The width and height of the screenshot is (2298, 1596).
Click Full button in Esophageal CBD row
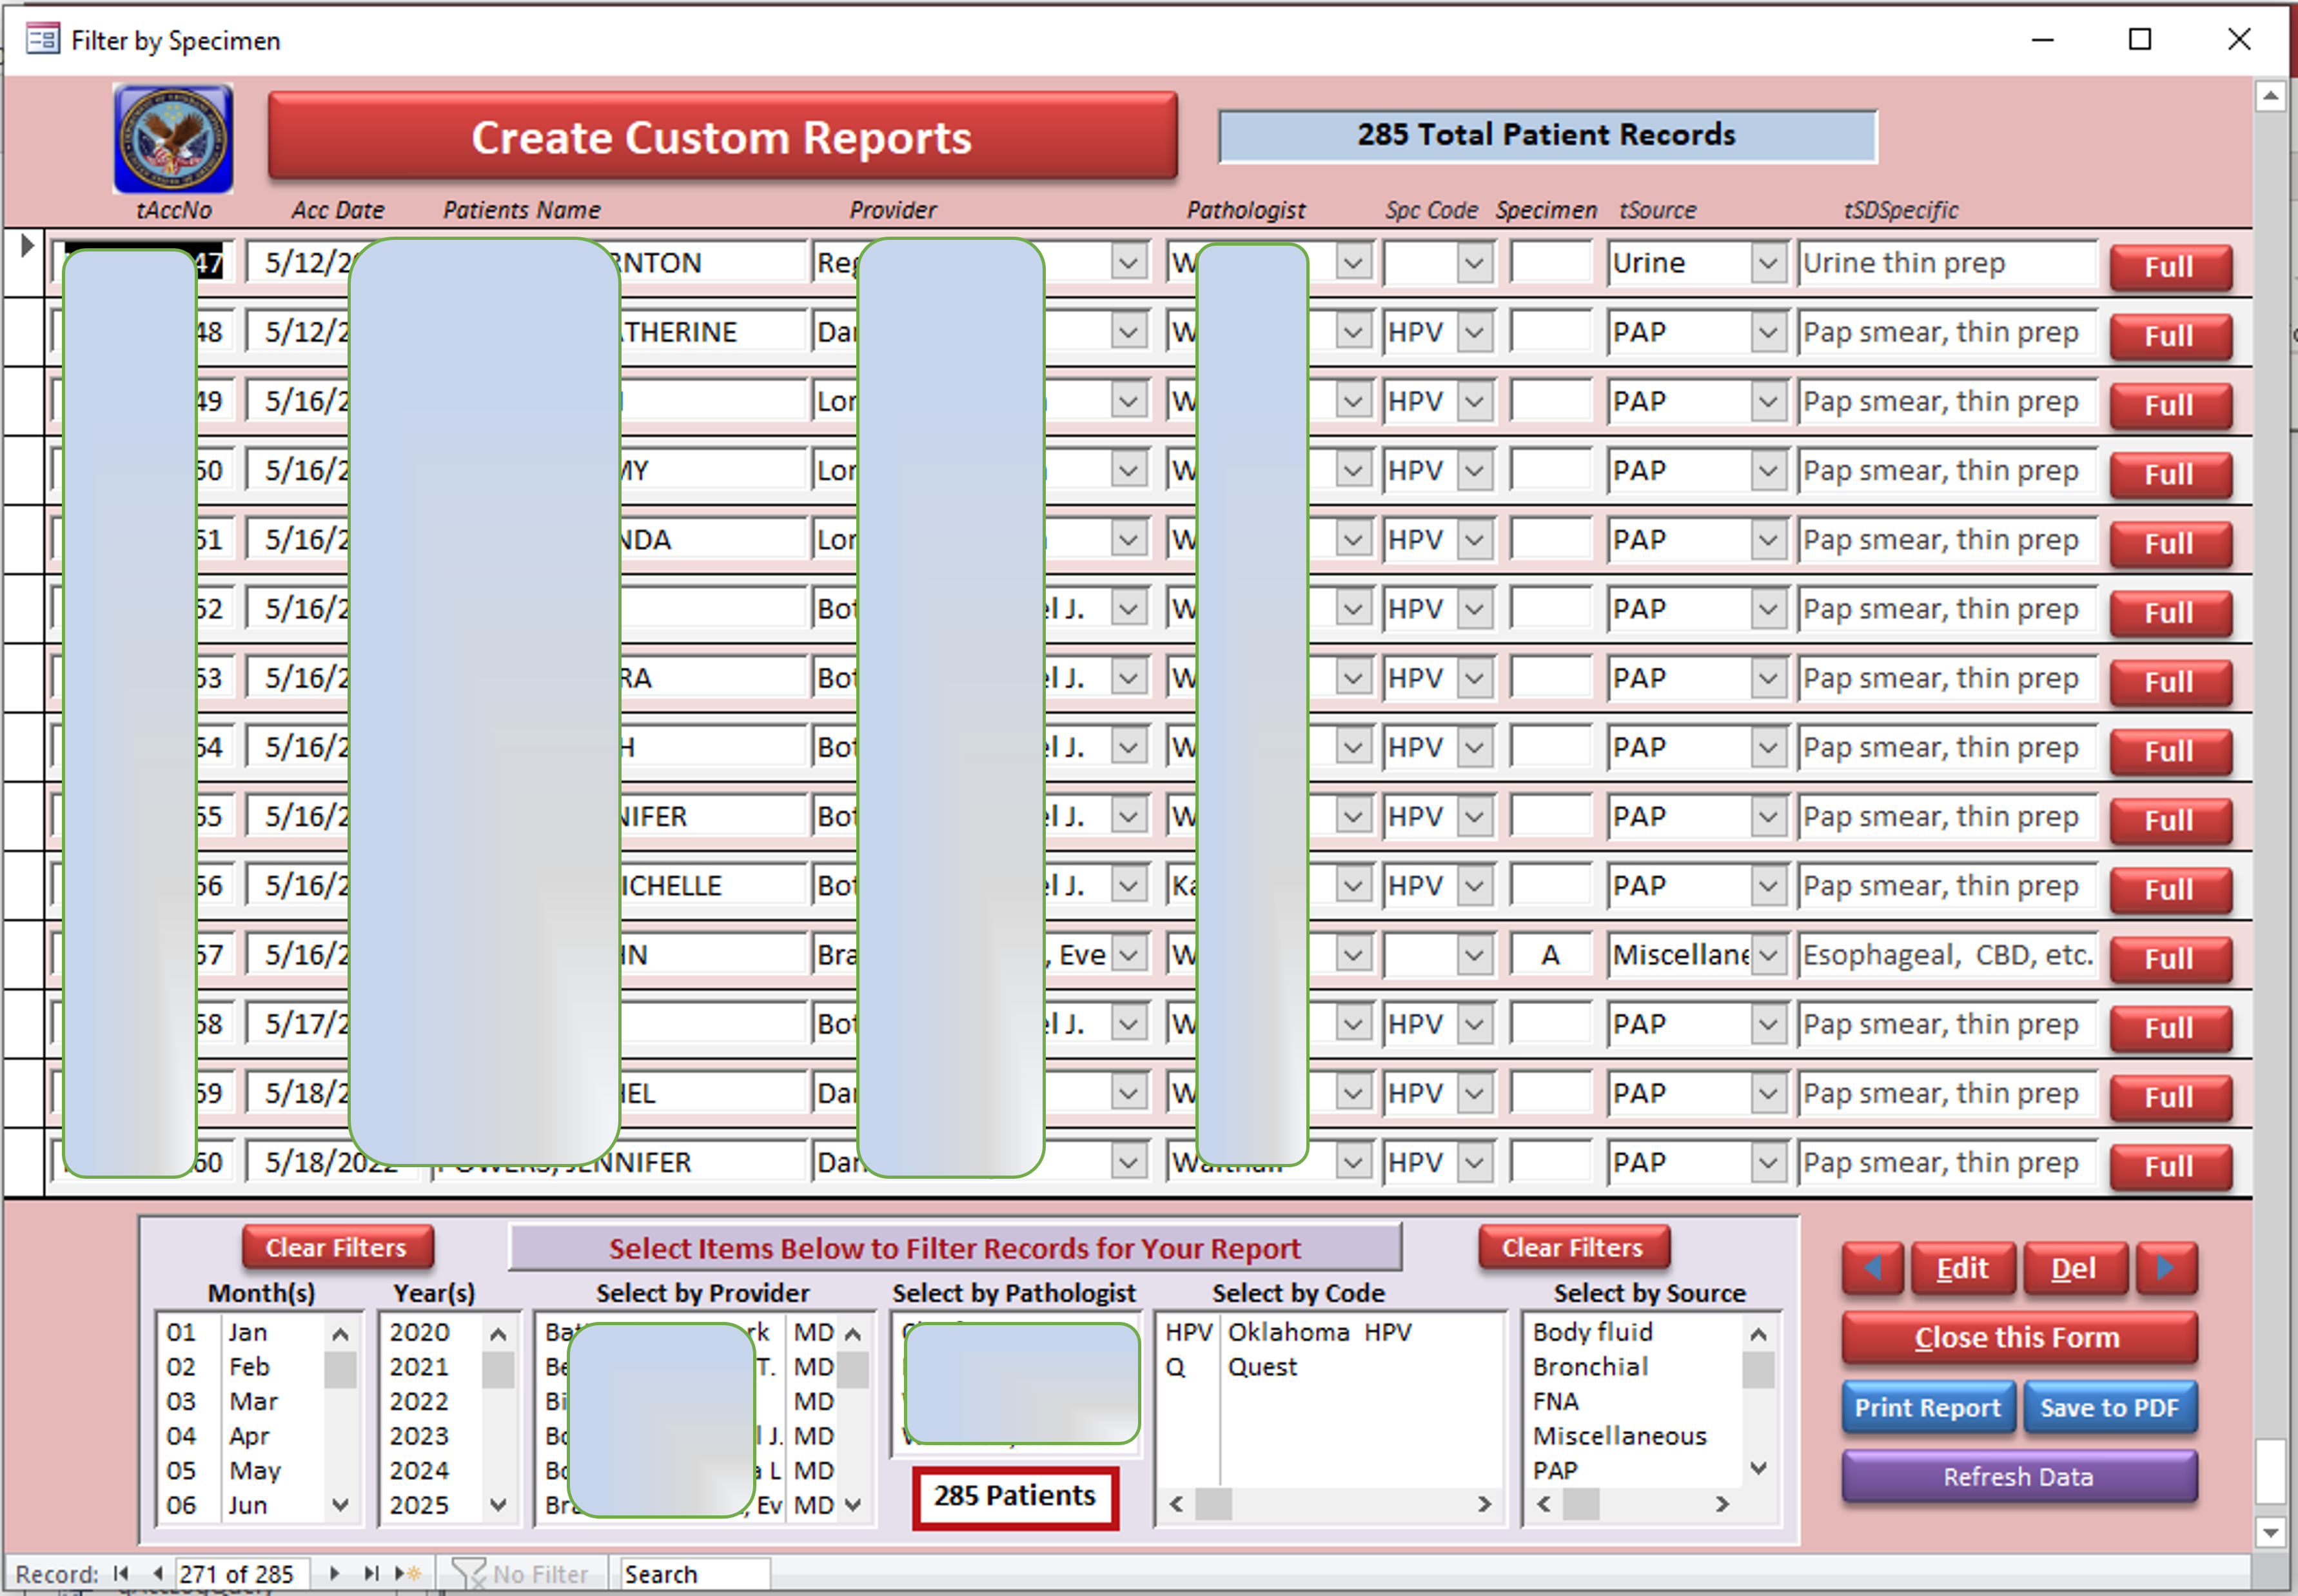(2170, 959)
